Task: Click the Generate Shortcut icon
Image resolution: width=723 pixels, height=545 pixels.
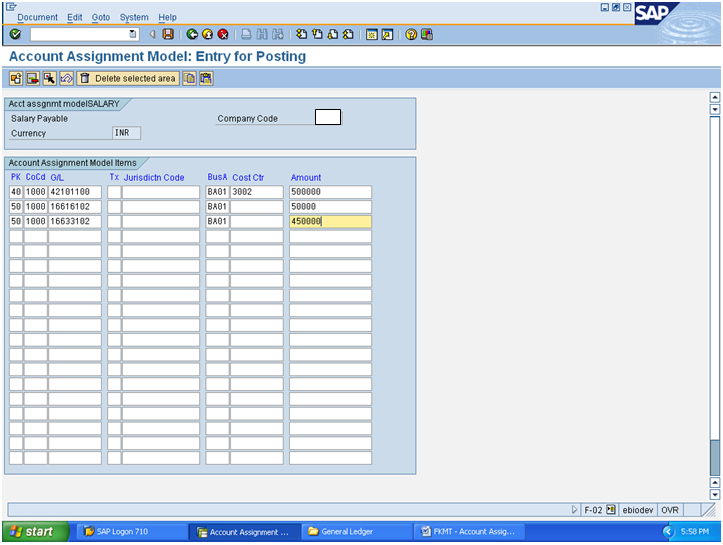Action: tap(387, 34)
